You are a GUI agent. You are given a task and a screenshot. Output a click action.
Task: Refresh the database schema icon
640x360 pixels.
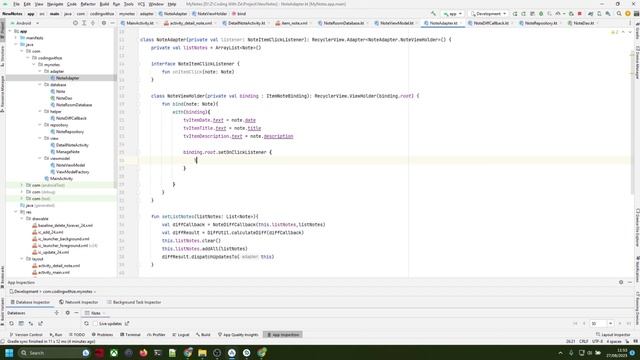tap(11, 324)
